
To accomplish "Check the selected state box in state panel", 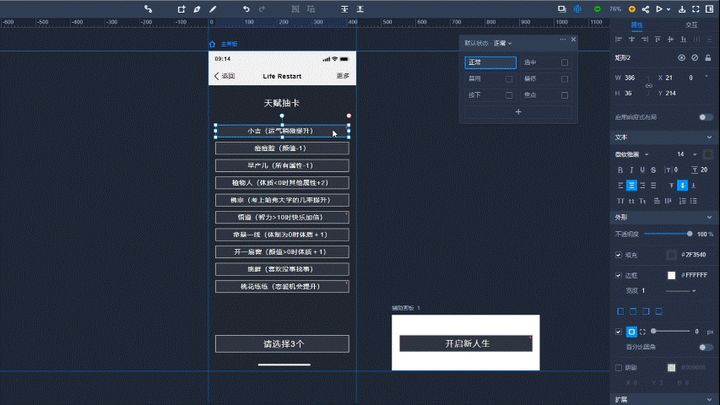I will 564,62.
